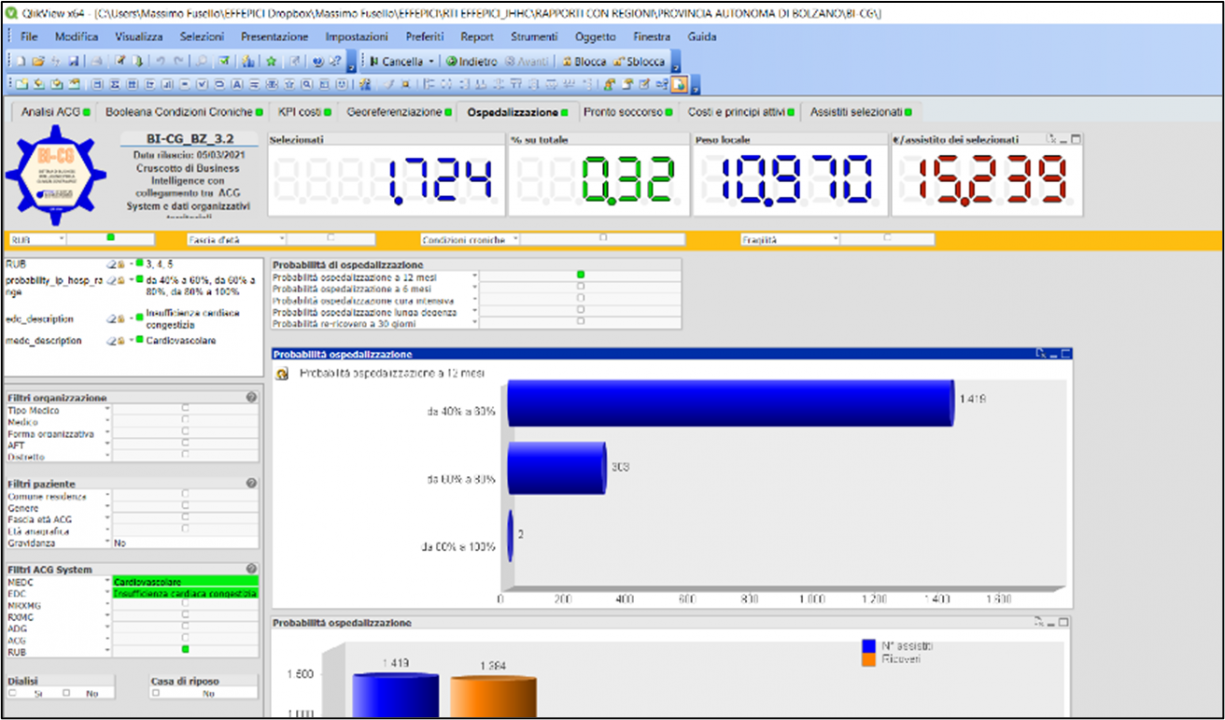Screen dimensions: 1225x720
Task: Open help on Filtri paziente panel
Action: (251, 484)
